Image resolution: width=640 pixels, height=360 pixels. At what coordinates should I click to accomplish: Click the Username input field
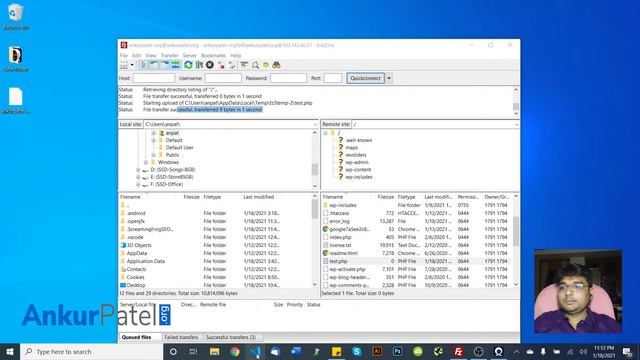tap(223, 78)
